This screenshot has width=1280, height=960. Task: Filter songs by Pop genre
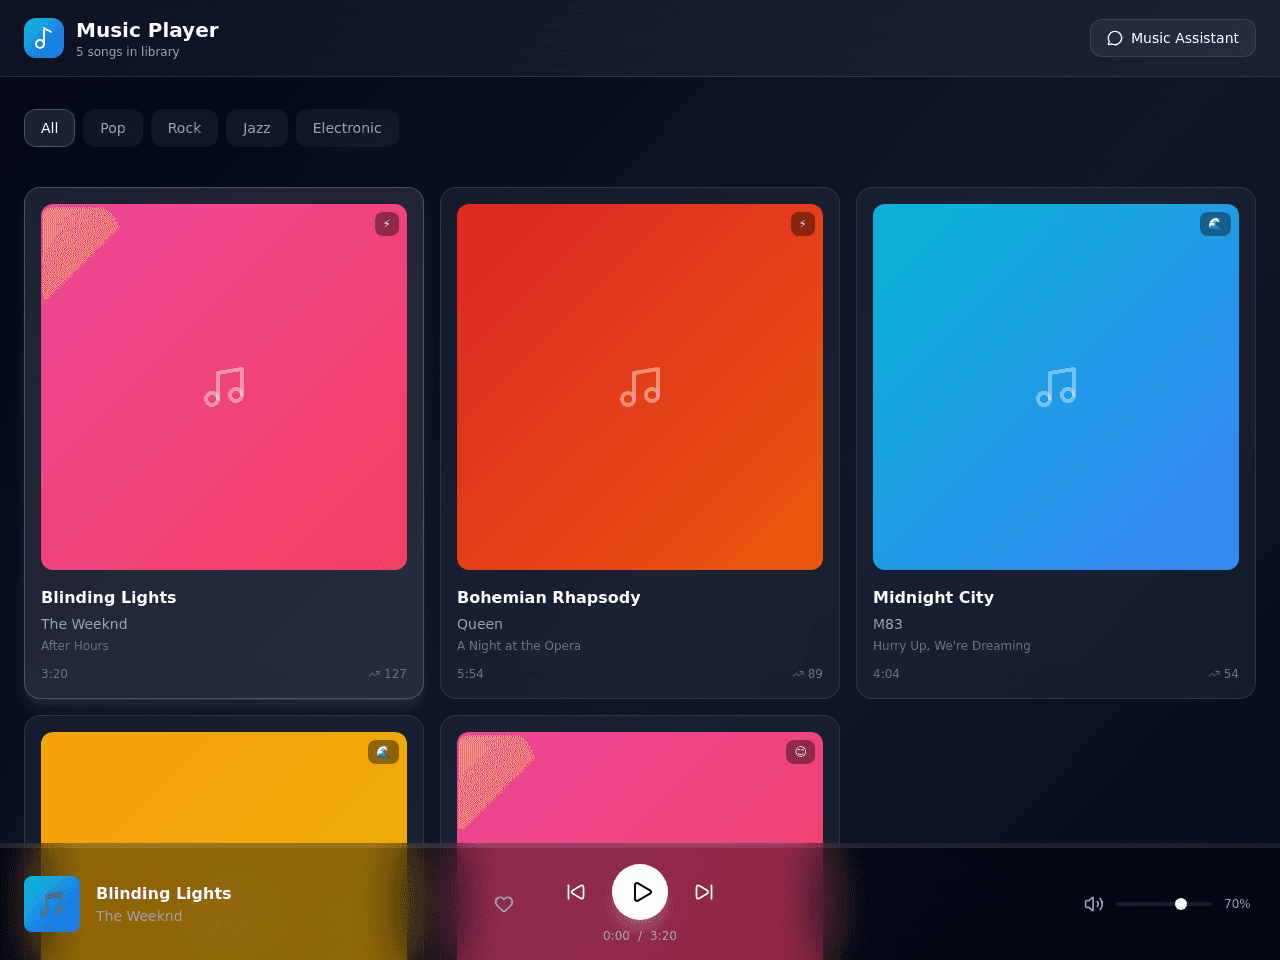pos(113,128)
